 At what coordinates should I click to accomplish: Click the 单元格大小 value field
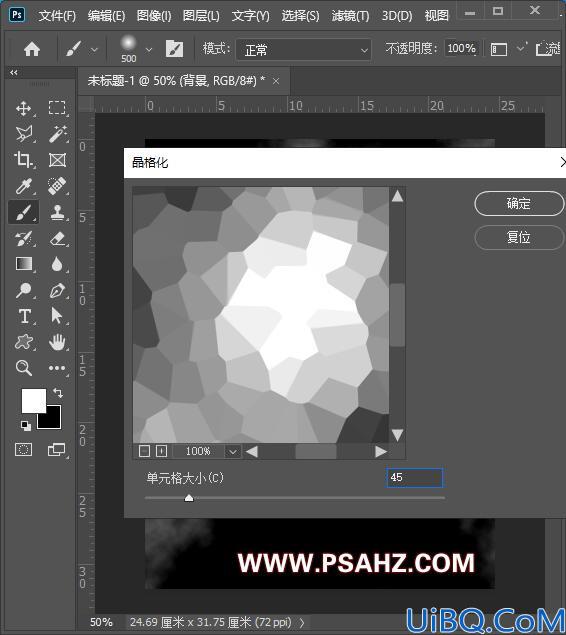(x=415, y=478)
